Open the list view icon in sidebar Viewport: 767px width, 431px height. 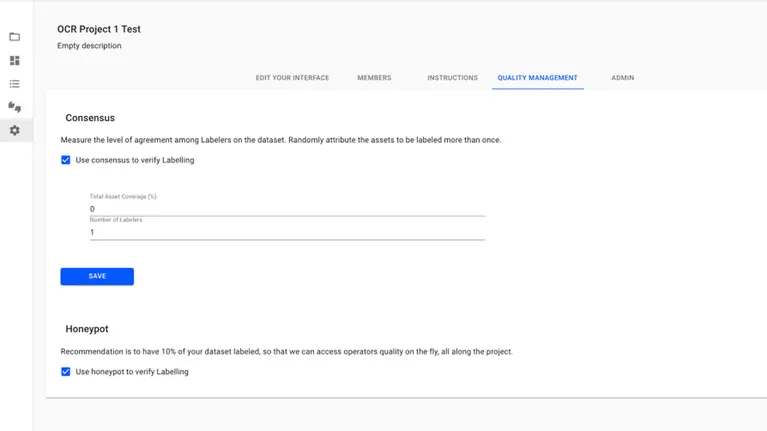click(14, 84)
